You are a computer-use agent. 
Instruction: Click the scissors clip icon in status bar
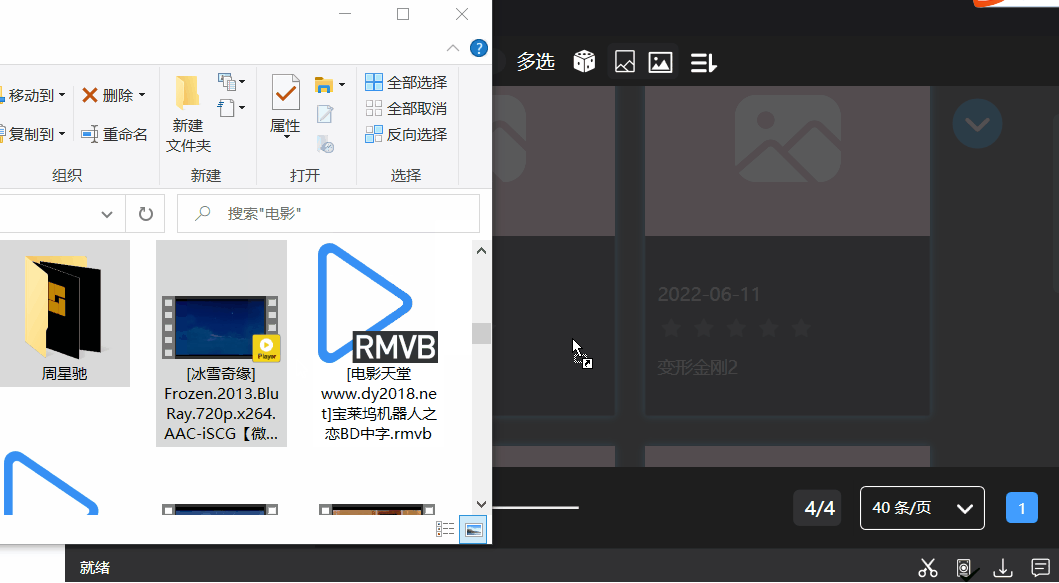[x=928, y=568]
